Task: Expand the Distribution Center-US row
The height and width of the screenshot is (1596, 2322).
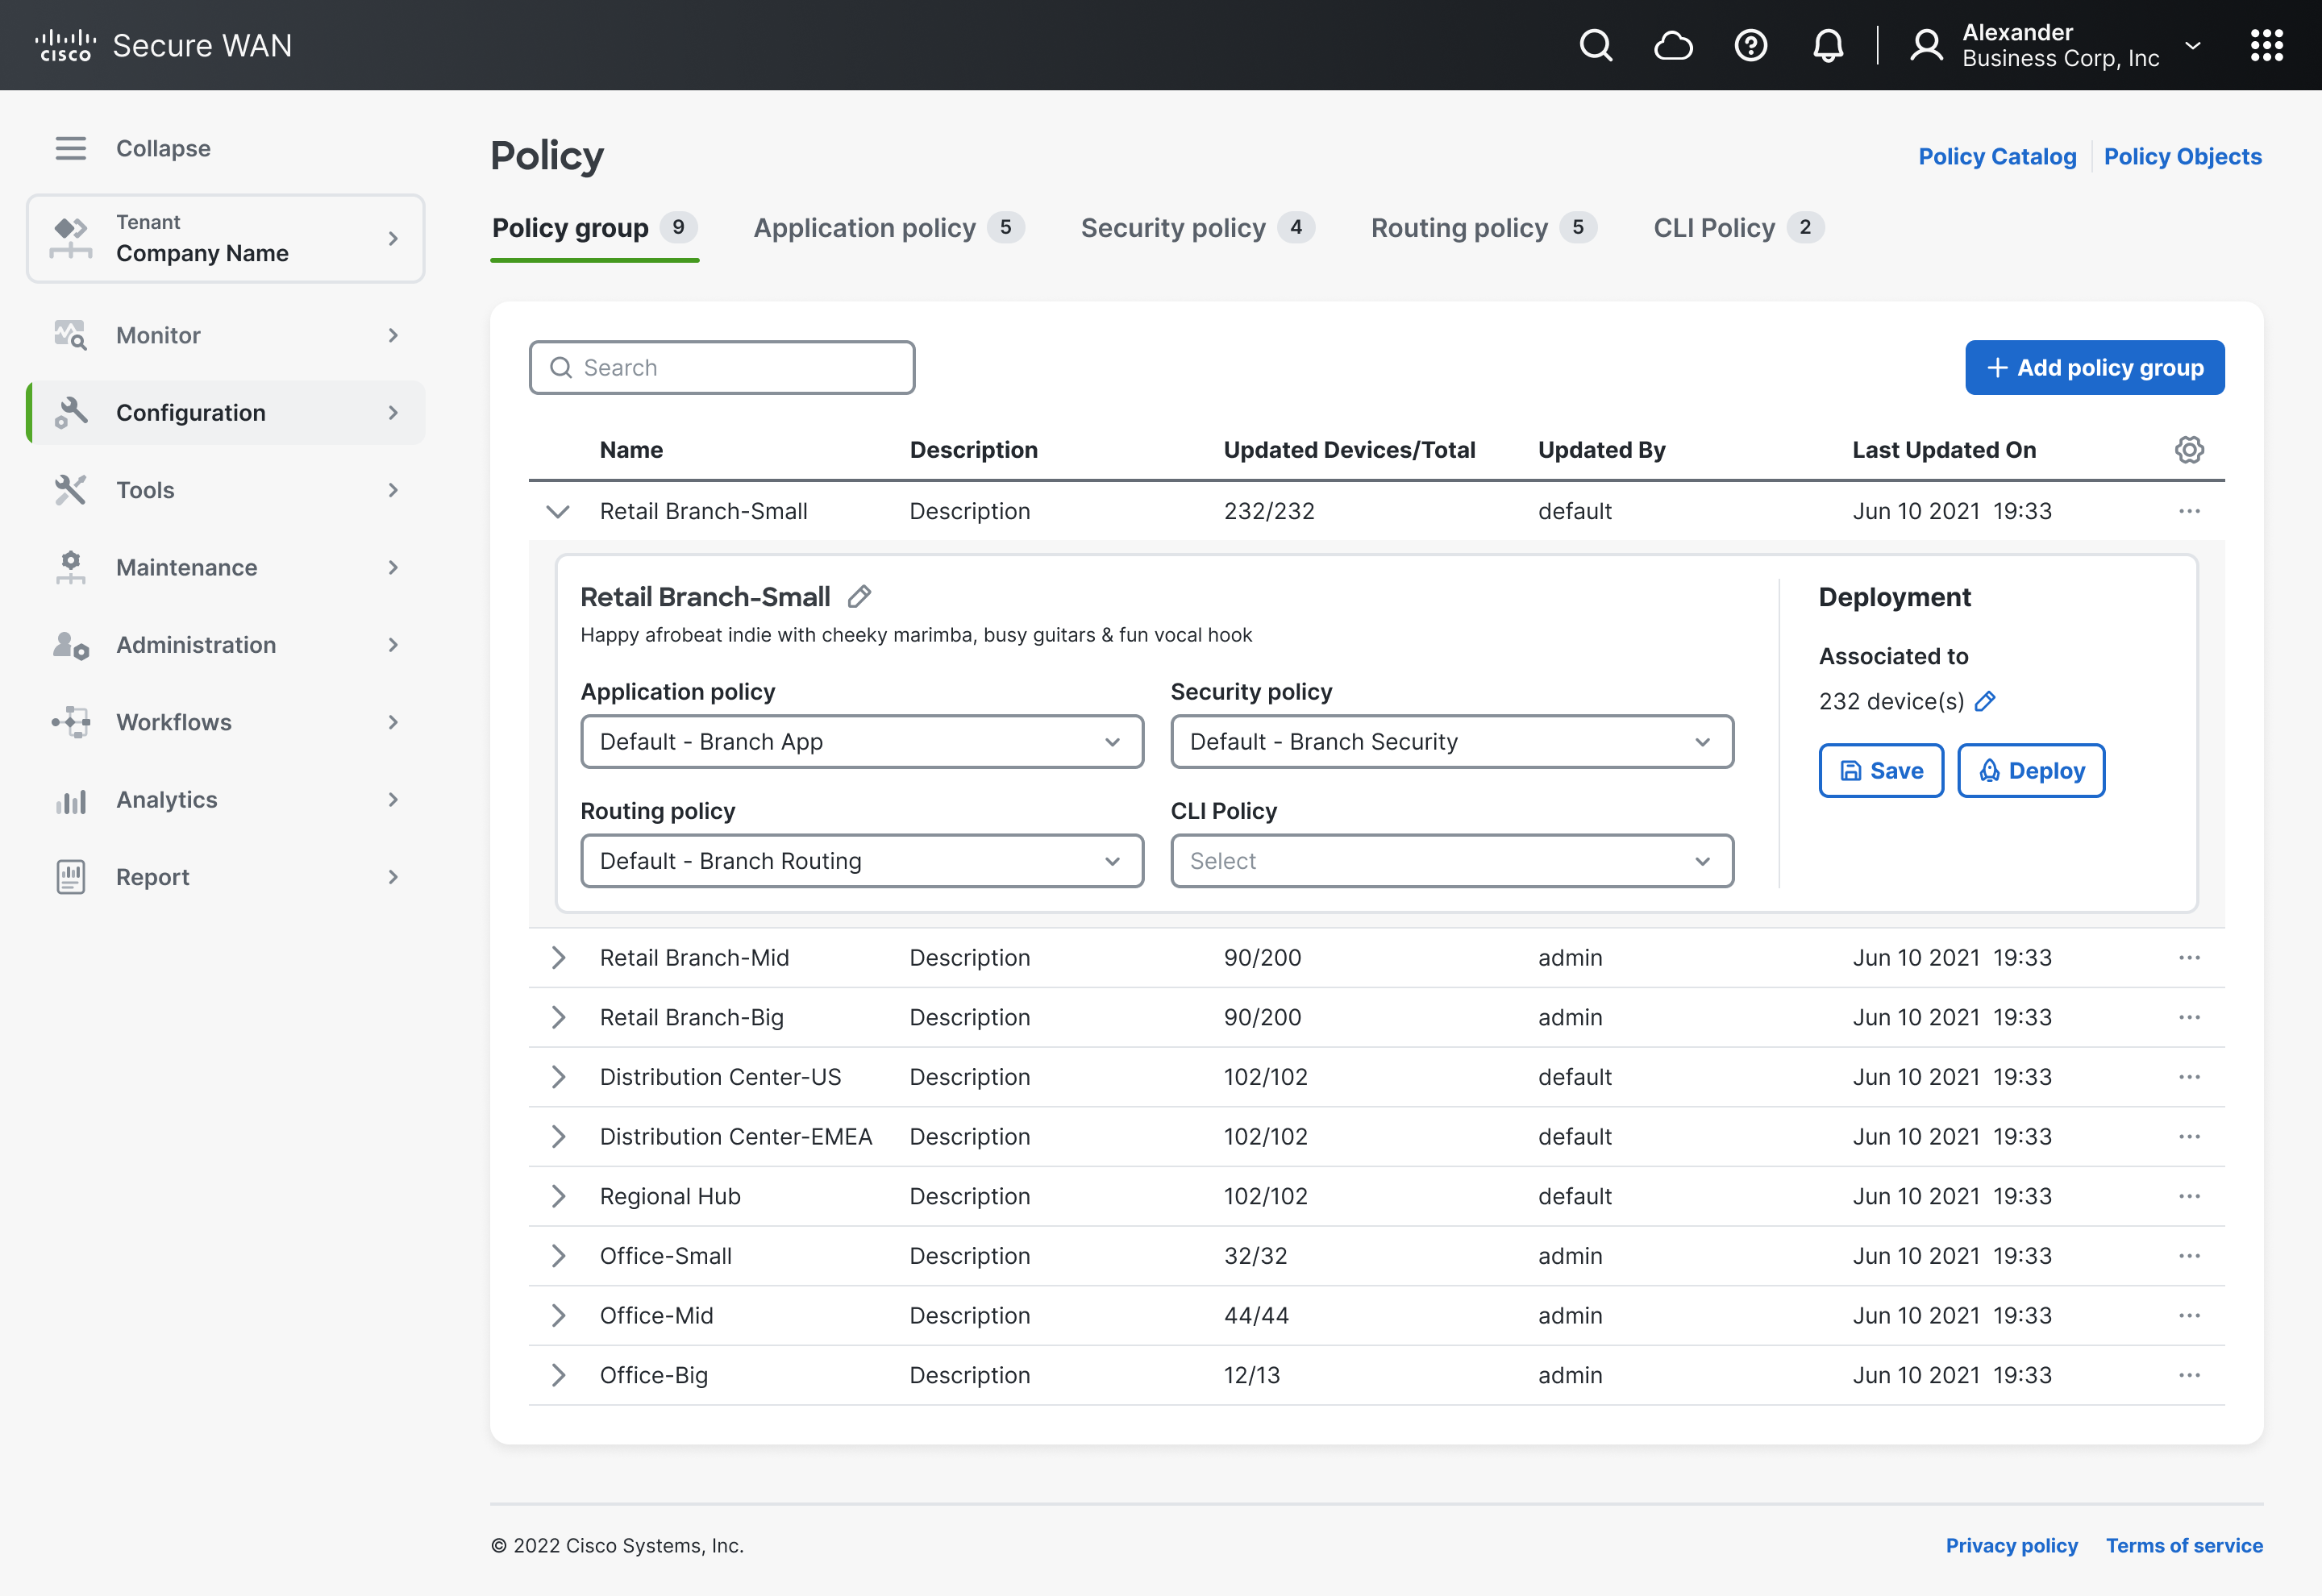Action: tap(558, 1077)
